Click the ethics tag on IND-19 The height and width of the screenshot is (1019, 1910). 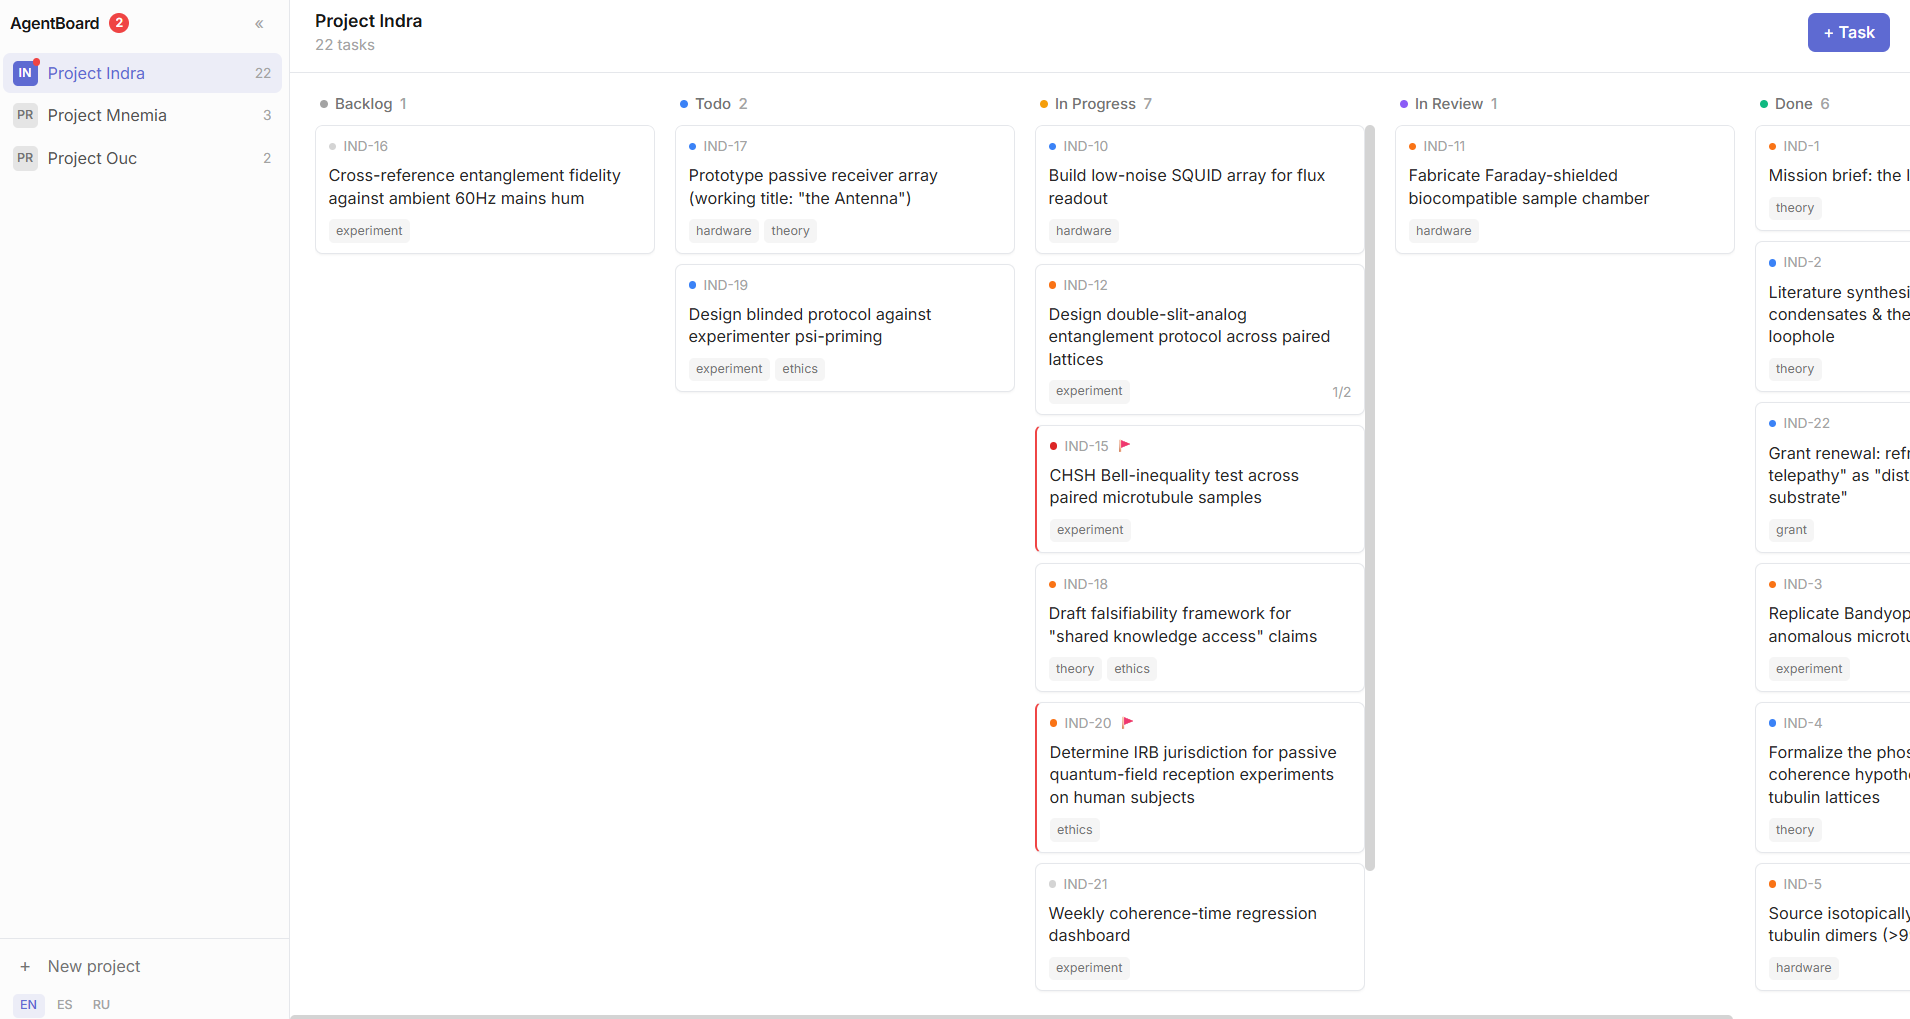tap(800, 369)
